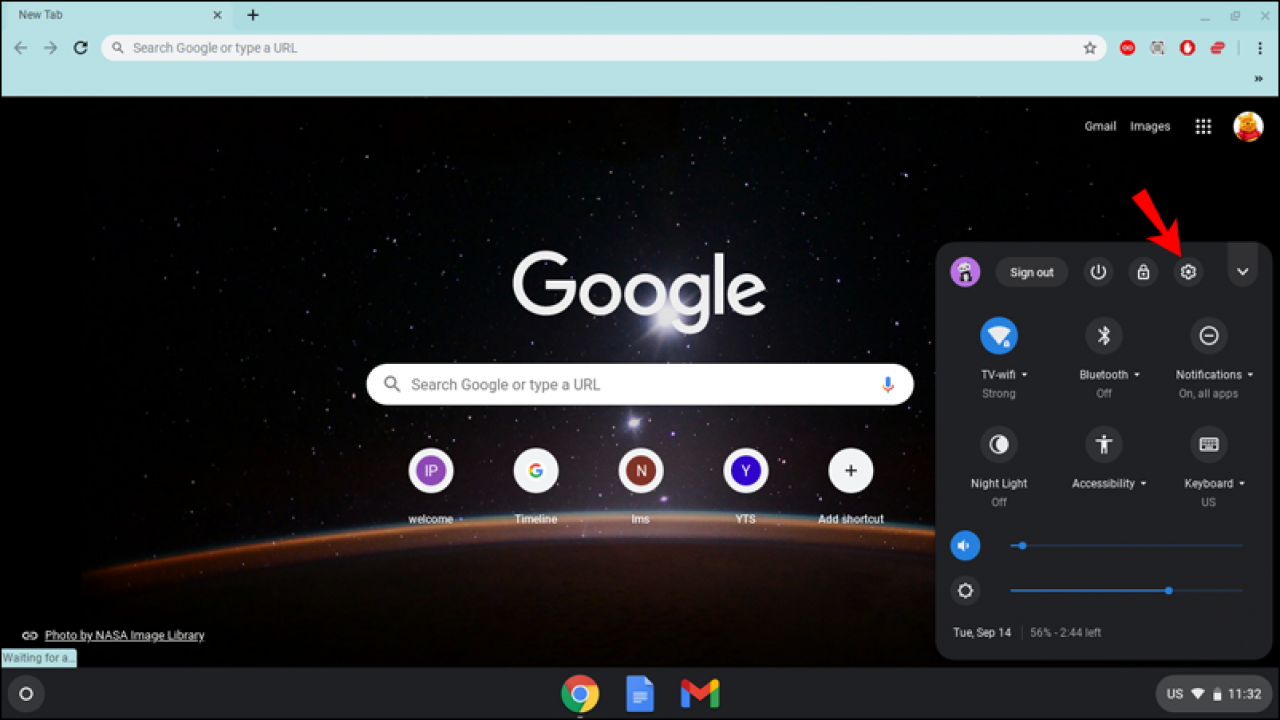Open the Photo by NASA Image Library link
Screen dimensions: 1280x720
124,634
